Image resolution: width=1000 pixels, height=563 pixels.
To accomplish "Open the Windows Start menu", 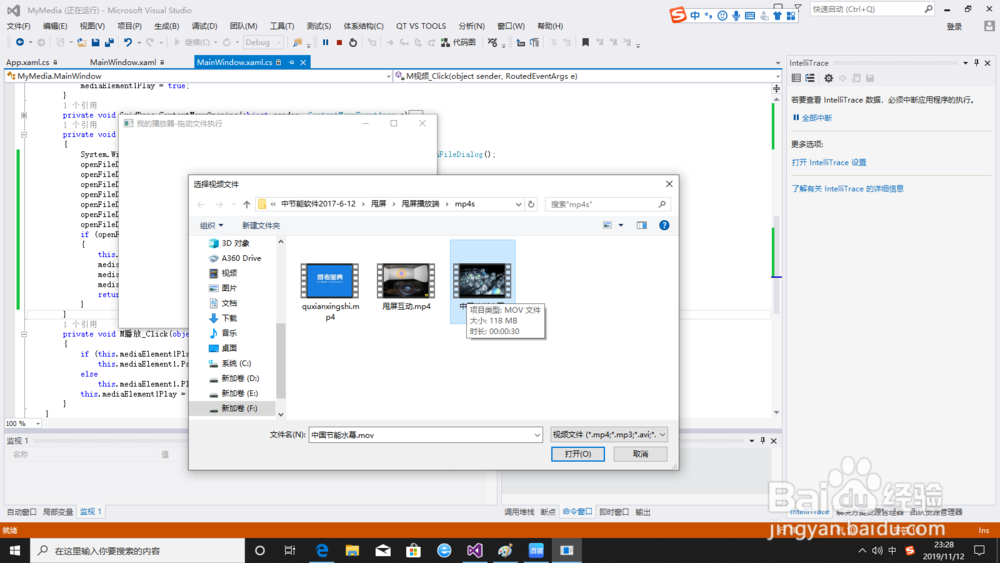I will (15, 550).
